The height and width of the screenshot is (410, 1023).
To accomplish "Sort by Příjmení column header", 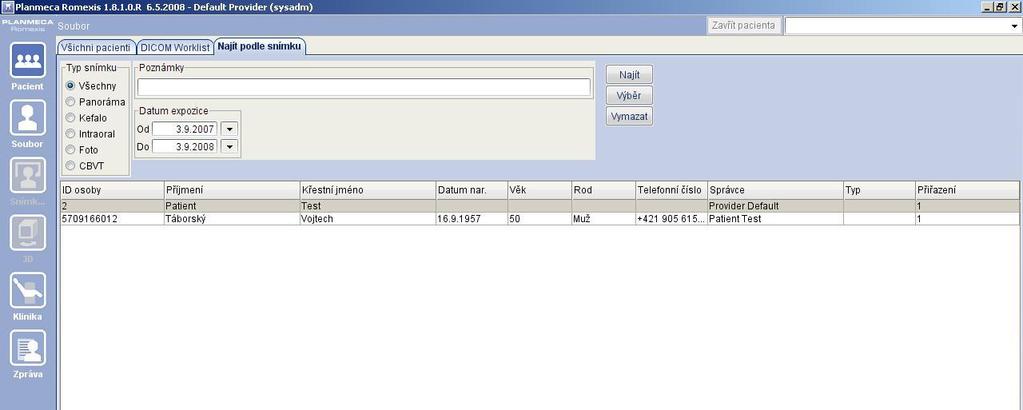I will pyautogui.click(x=232, y=190).
